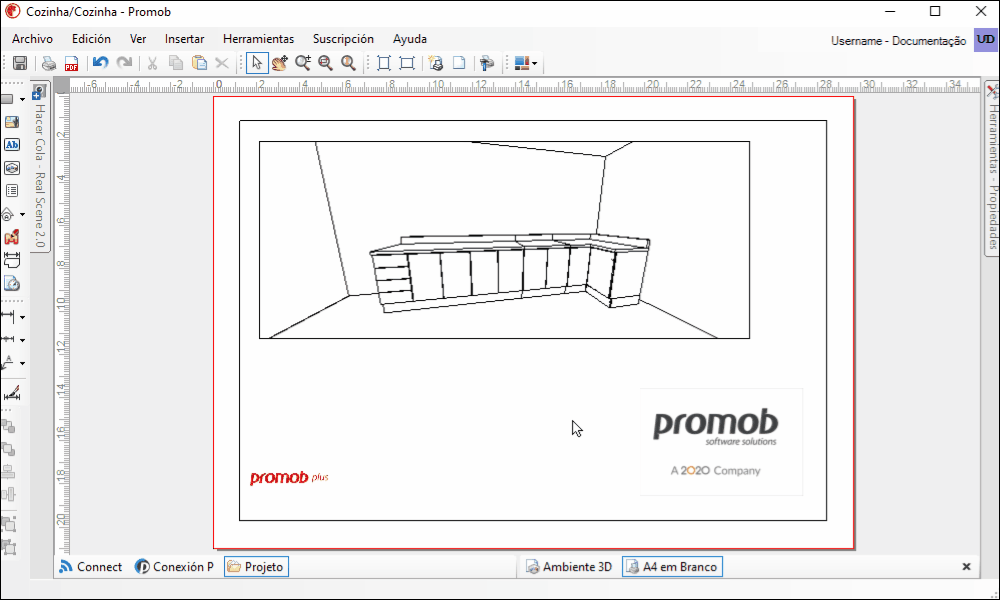Switch to the Projeto tab
This screenshot has width=1000, height=600.
click(x=256, y=567)
